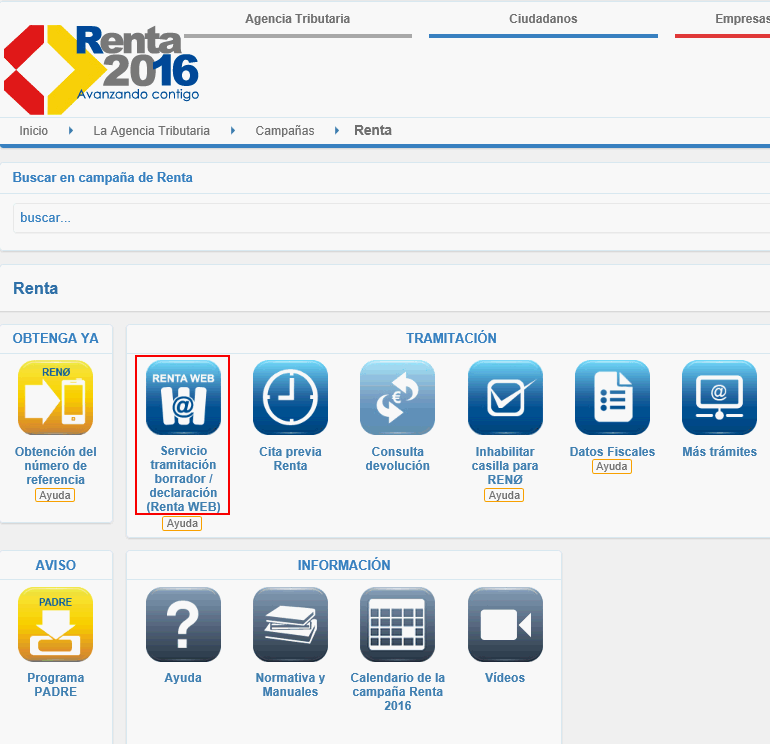This screenshot has height=744, width=770.
Task: Click the Renta breadcrumb item
Action: (373, 131)
